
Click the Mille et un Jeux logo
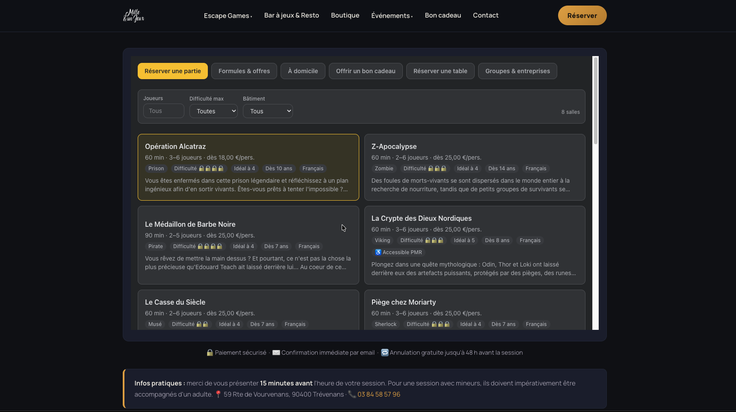[133, 15]
